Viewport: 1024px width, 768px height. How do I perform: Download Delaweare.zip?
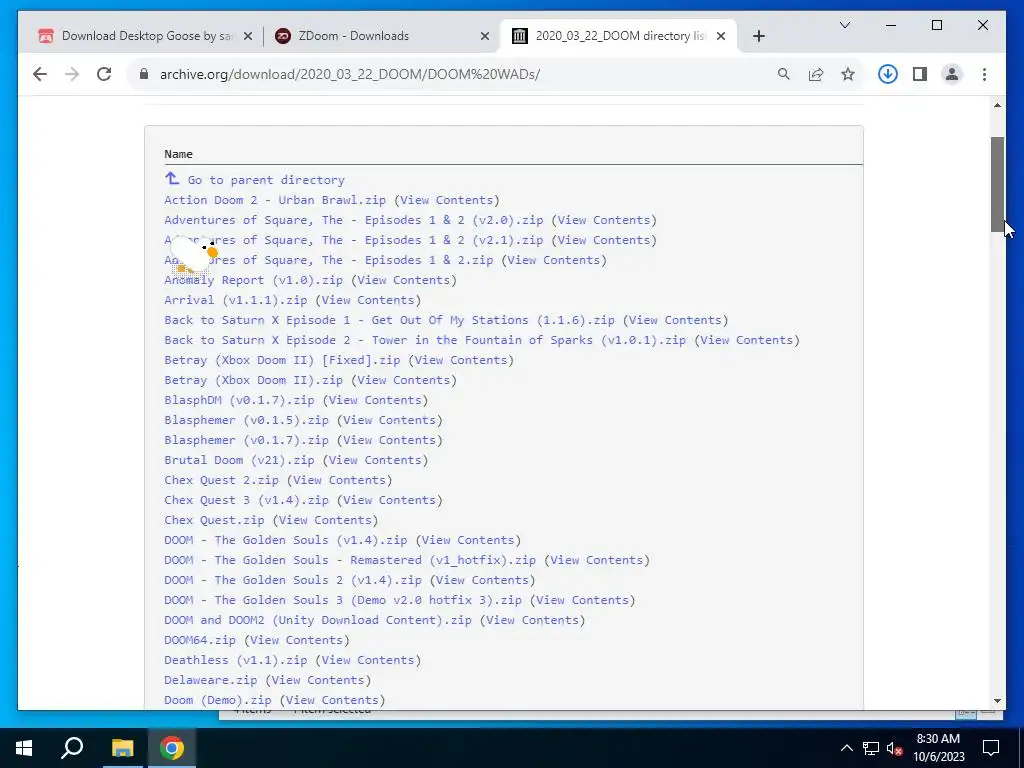click(211, 680)
